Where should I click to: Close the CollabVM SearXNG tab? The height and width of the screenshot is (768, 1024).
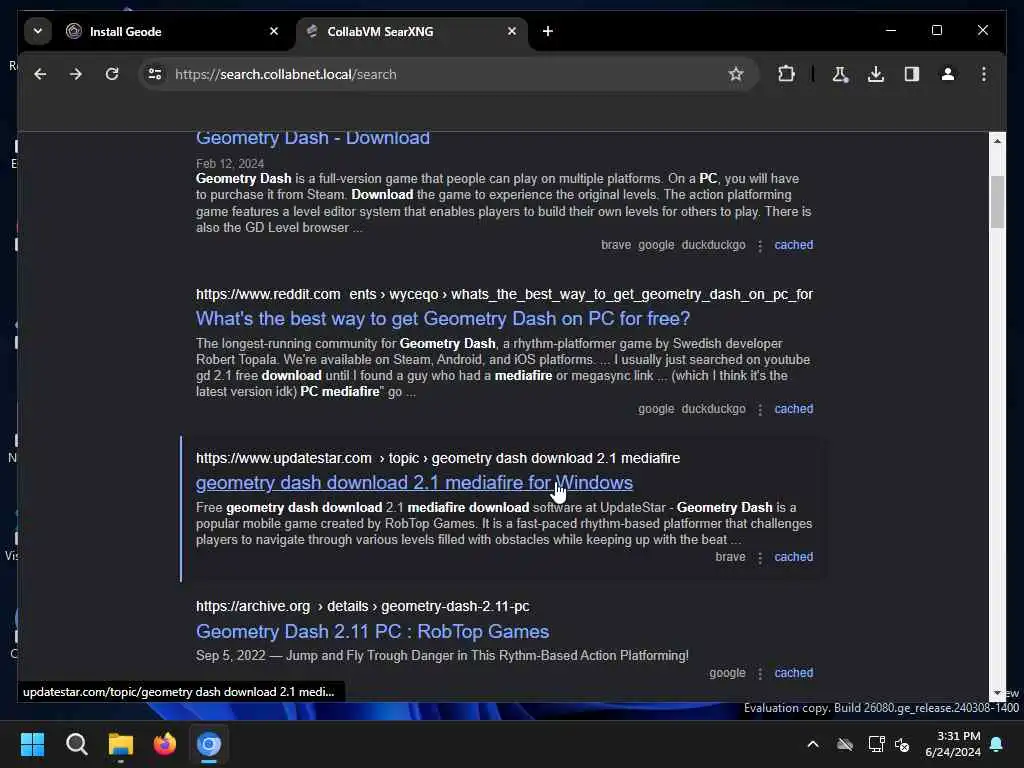(512, 31)
